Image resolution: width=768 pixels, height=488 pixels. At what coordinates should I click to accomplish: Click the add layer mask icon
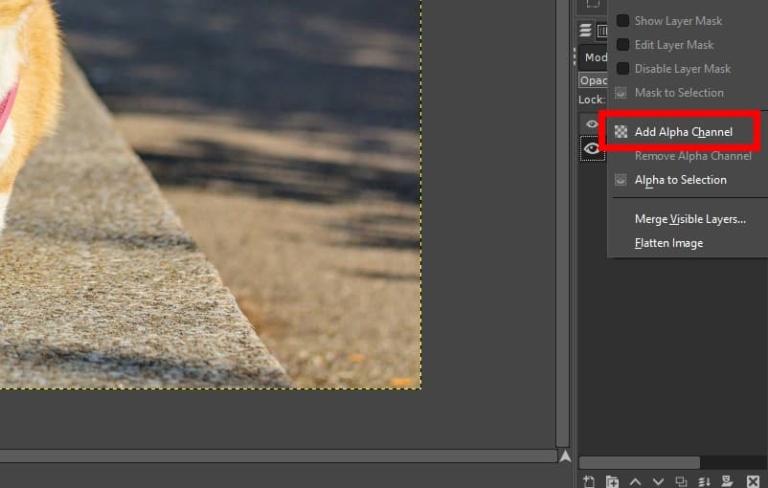coord(727,481)
